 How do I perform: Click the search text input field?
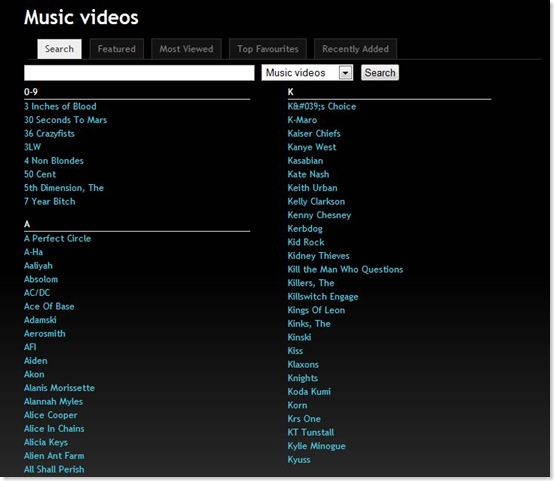coord(139,73)
